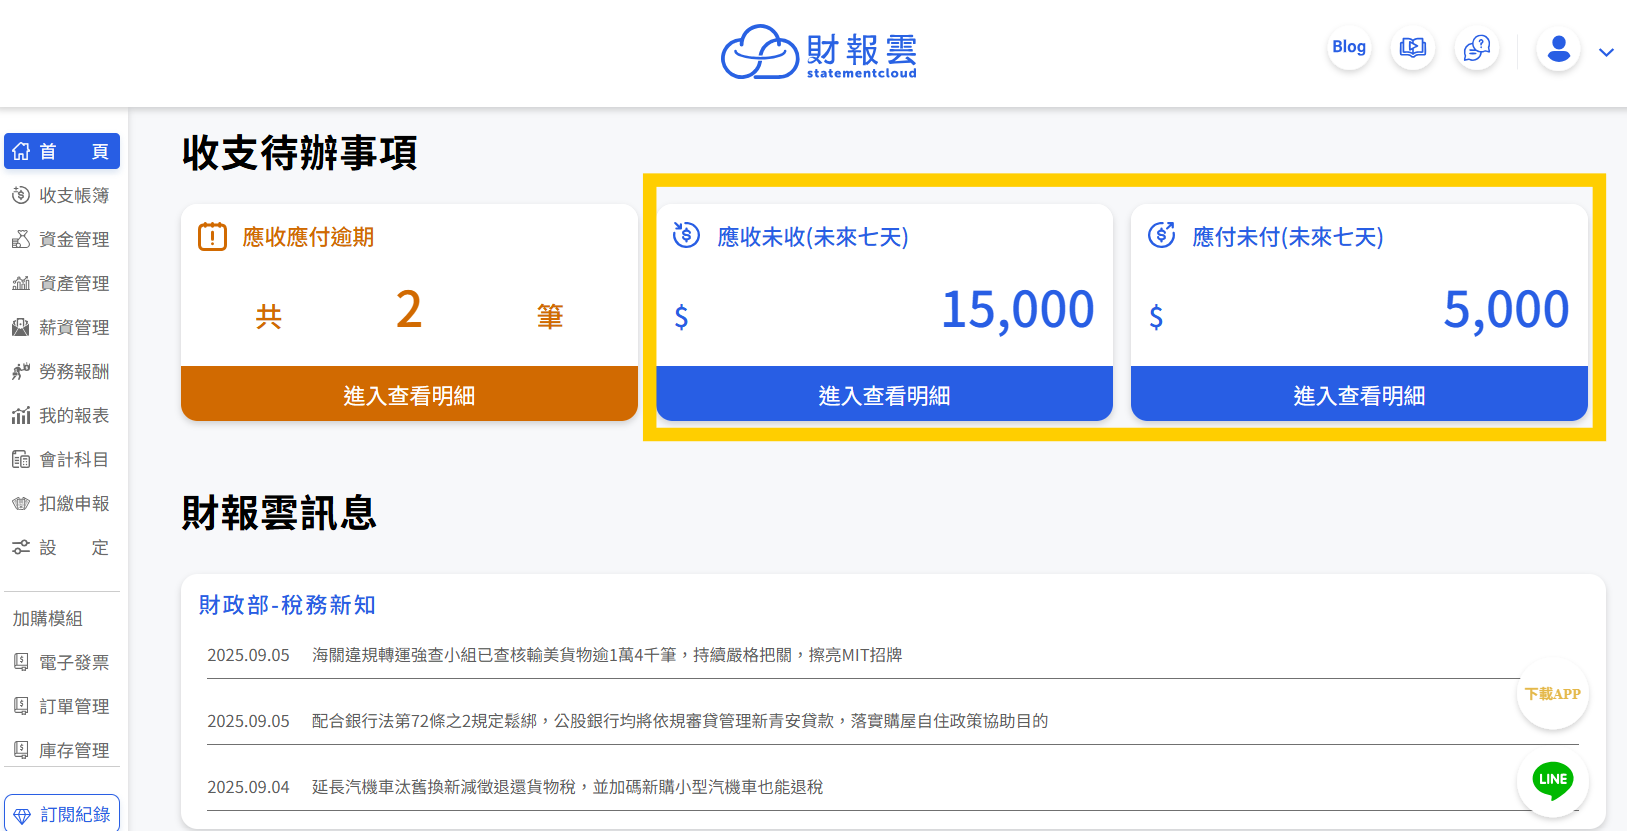Tap the 下載APP floating button

[1552, 694]
